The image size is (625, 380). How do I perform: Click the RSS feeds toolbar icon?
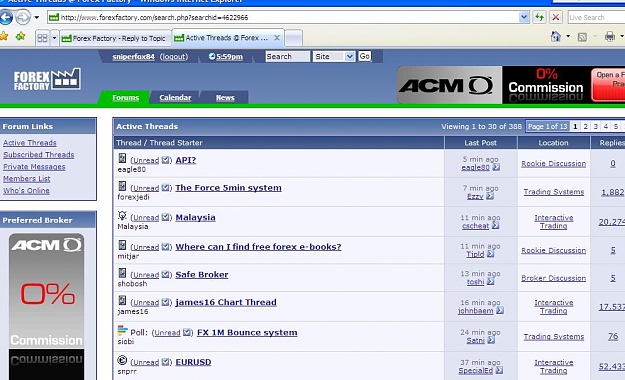582,37
